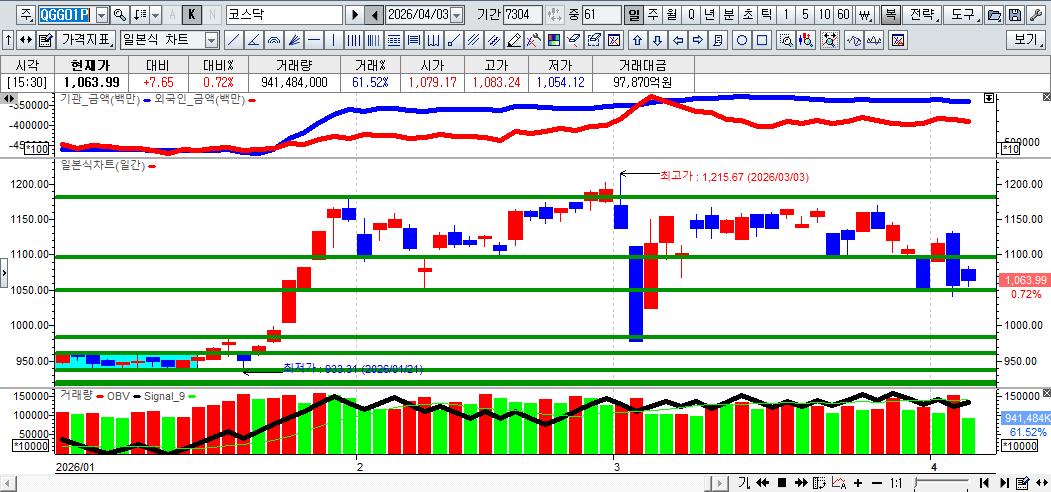The height and width of the screenshot is (492, 1051).
Task: Select the rectangle drawing tool
Action: coord(763,41)
